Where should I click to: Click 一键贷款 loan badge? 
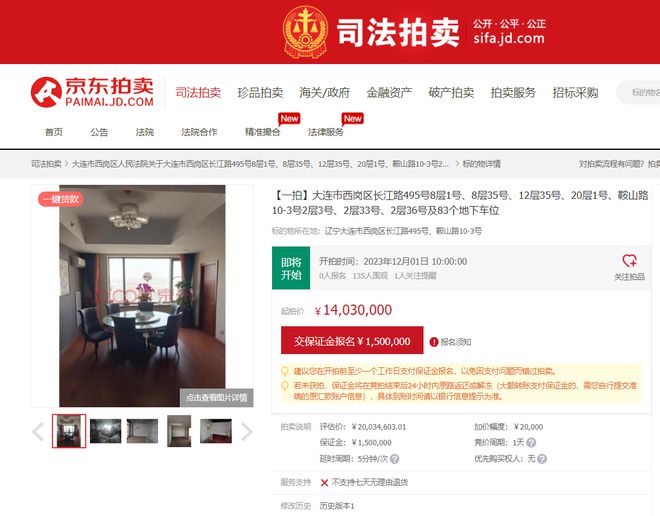[x=61, y=199]
